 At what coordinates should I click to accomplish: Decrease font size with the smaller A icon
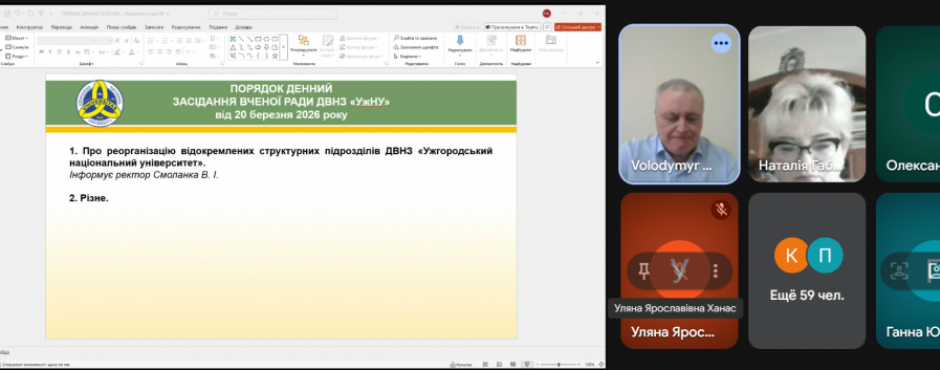(x=126, y=40)
